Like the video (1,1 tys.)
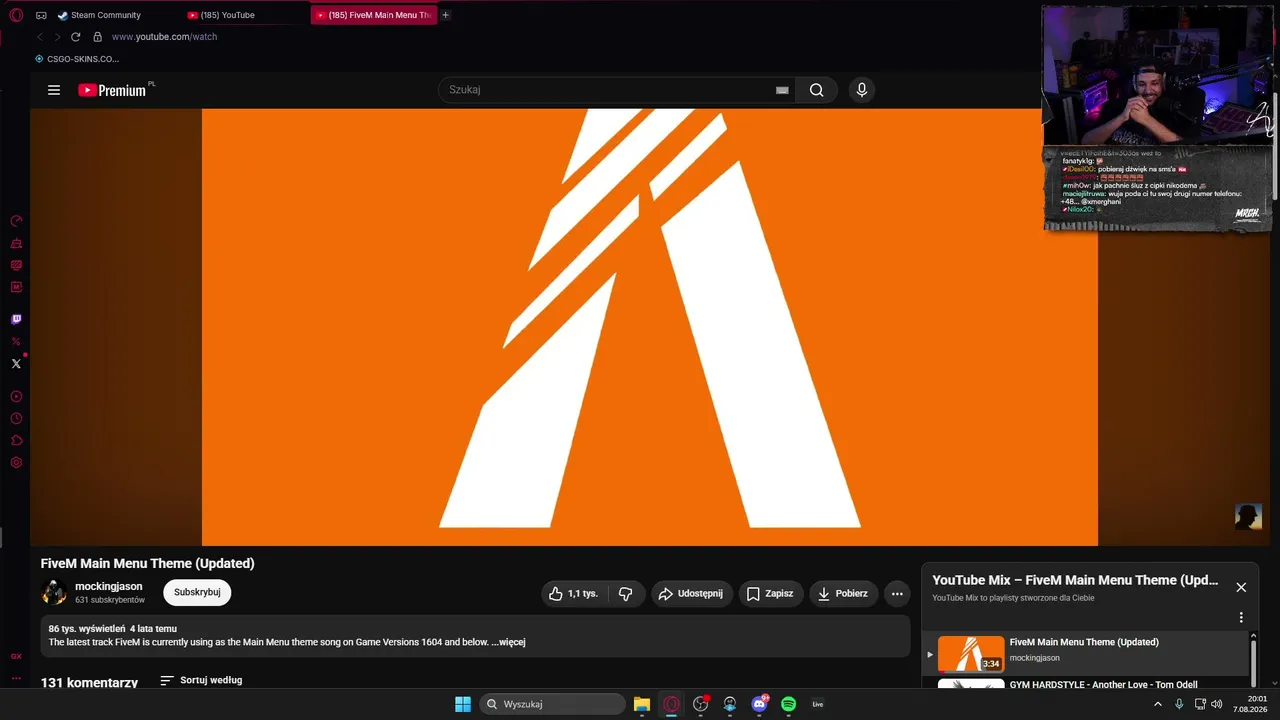Image resolution: width=1280 pixels, height=720 pixels. (574, 594)
